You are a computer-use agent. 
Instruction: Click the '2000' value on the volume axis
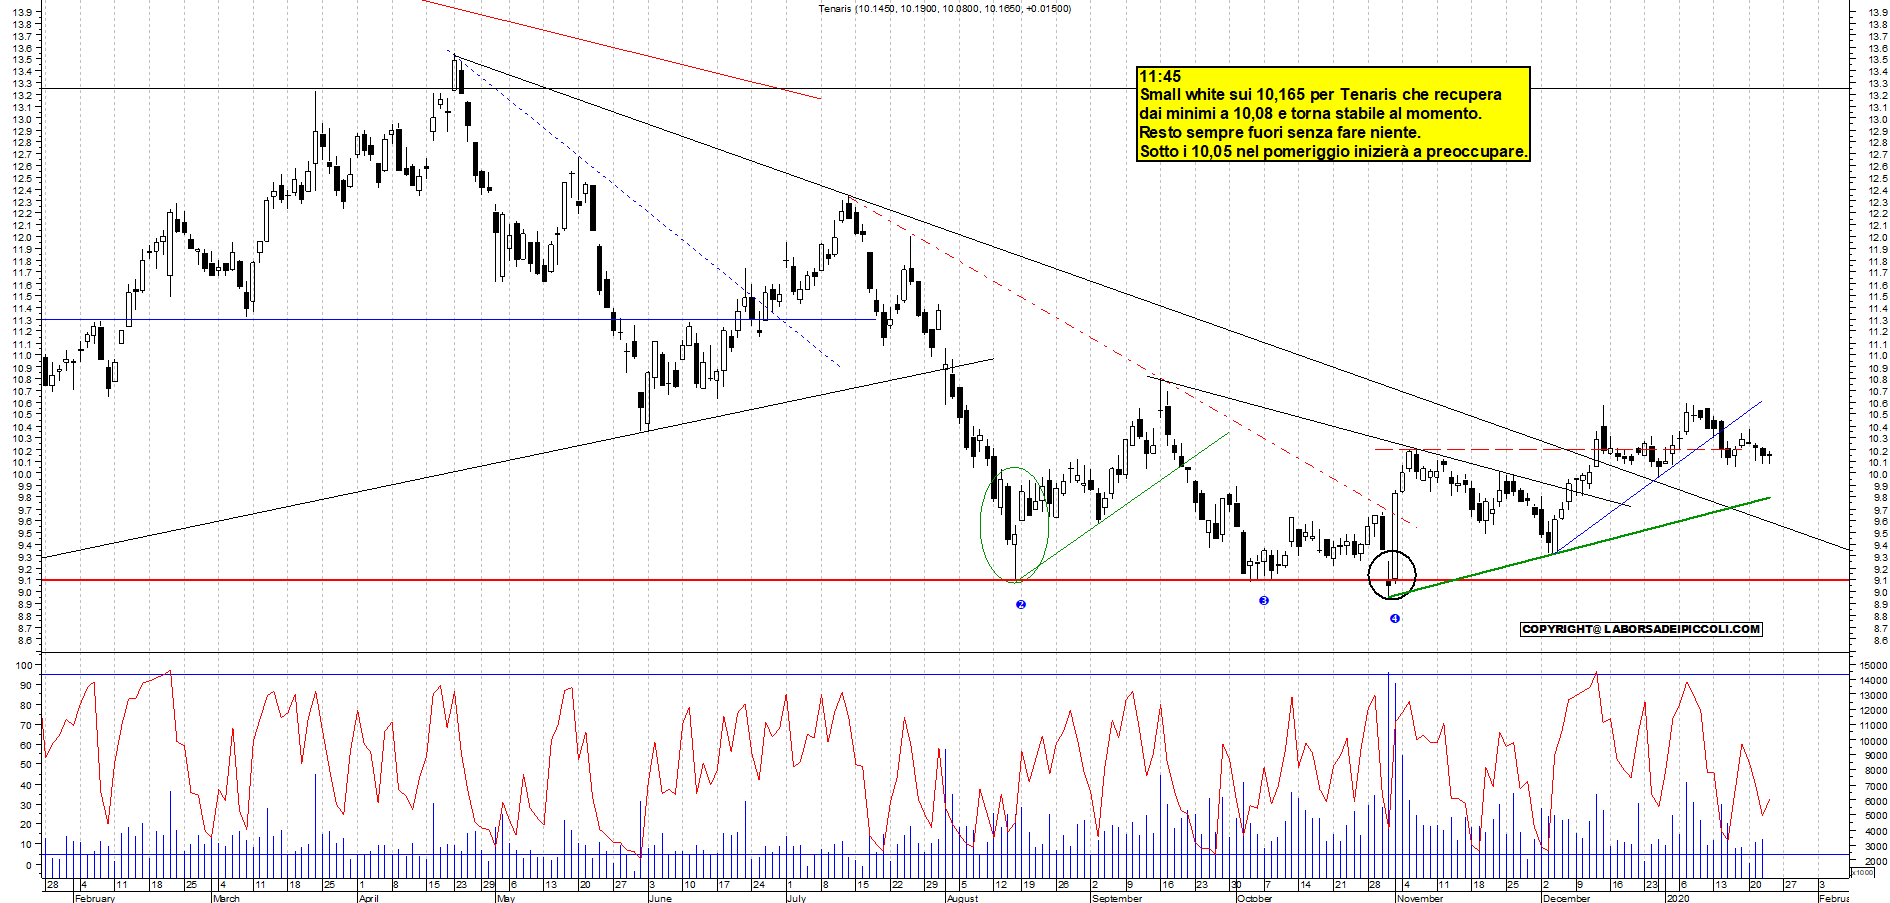(1875, 861)
